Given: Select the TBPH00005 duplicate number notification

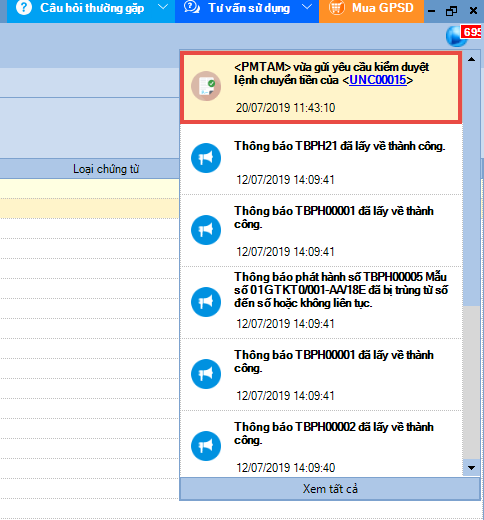Looking at the screenshot, I should pos(321,302).
